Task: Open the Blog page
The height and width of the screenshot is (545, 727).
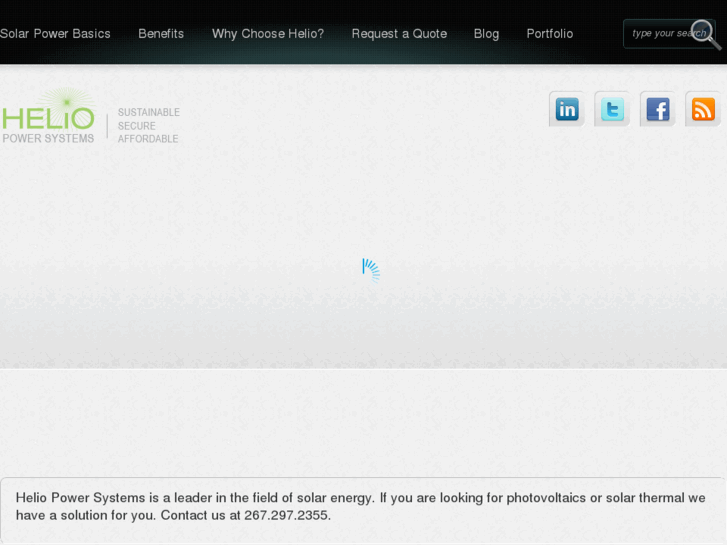Action: 486,34
